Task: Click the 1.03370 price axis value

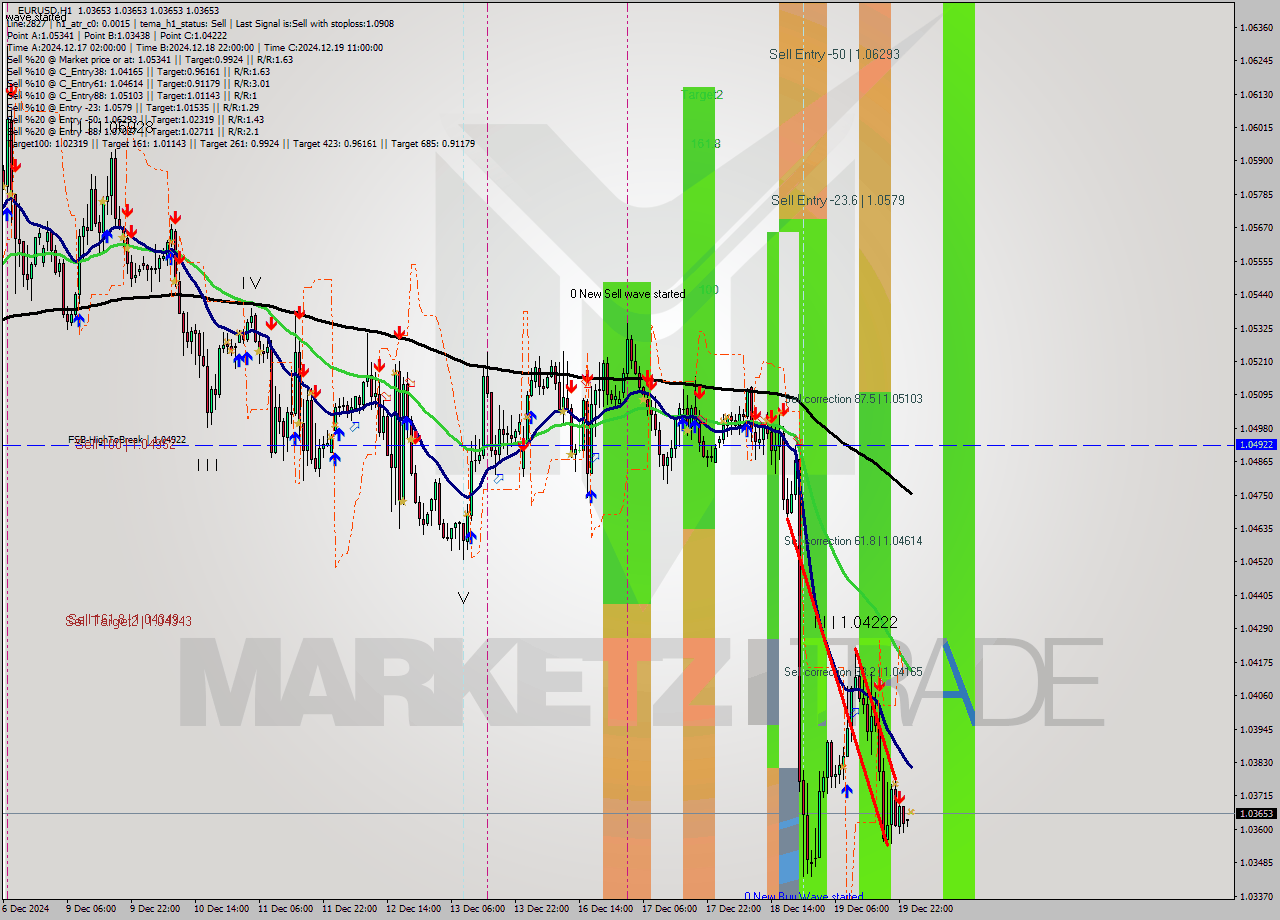Action: click(x=1256, y=896)
